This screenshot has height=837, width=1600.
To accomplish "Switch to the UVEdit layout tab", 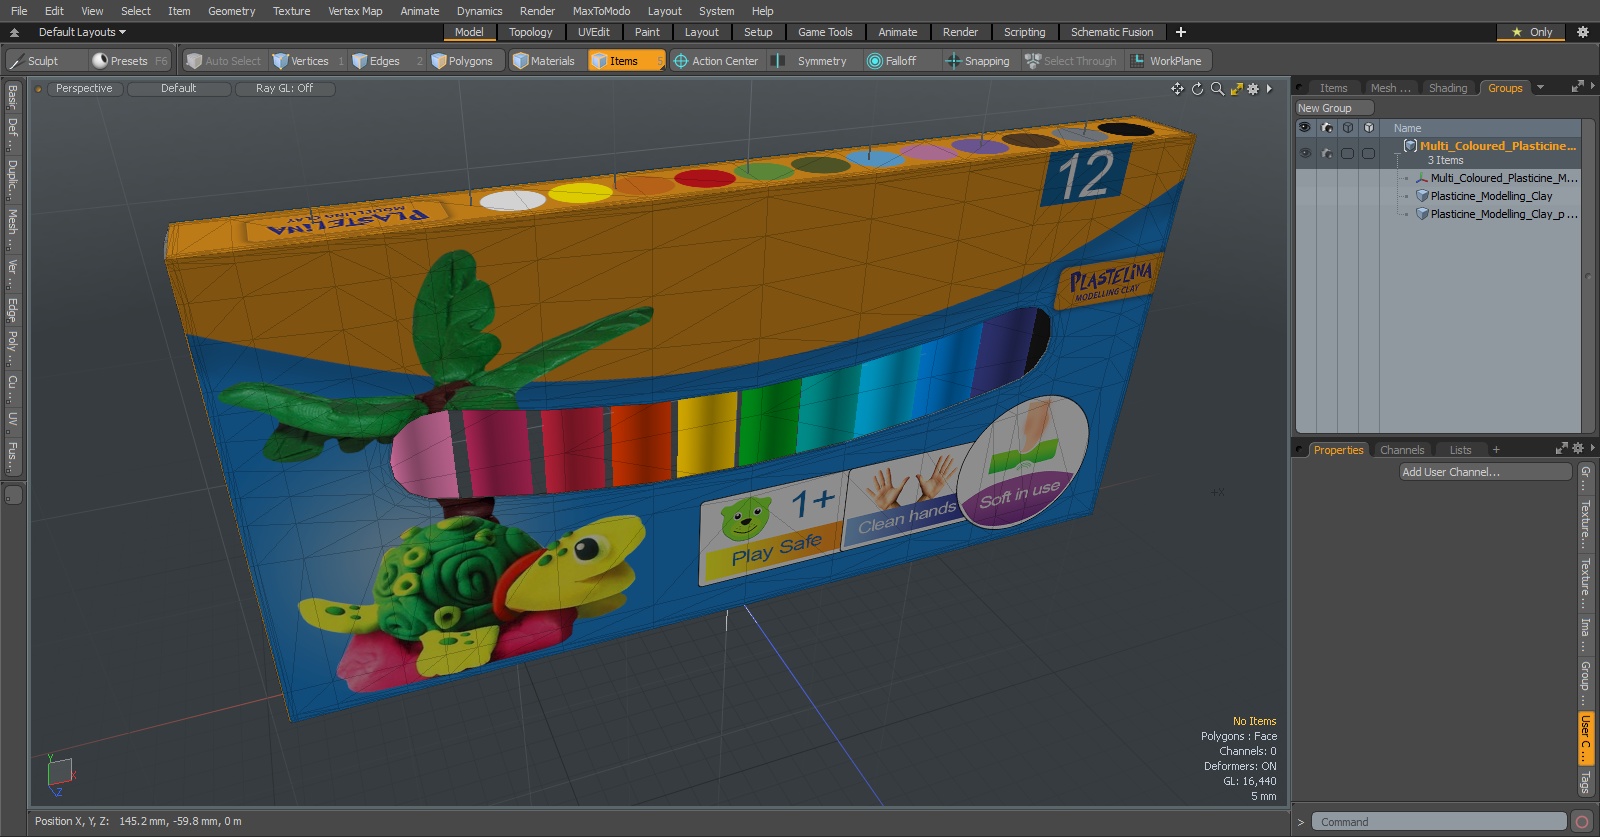I will pos(593,32).
